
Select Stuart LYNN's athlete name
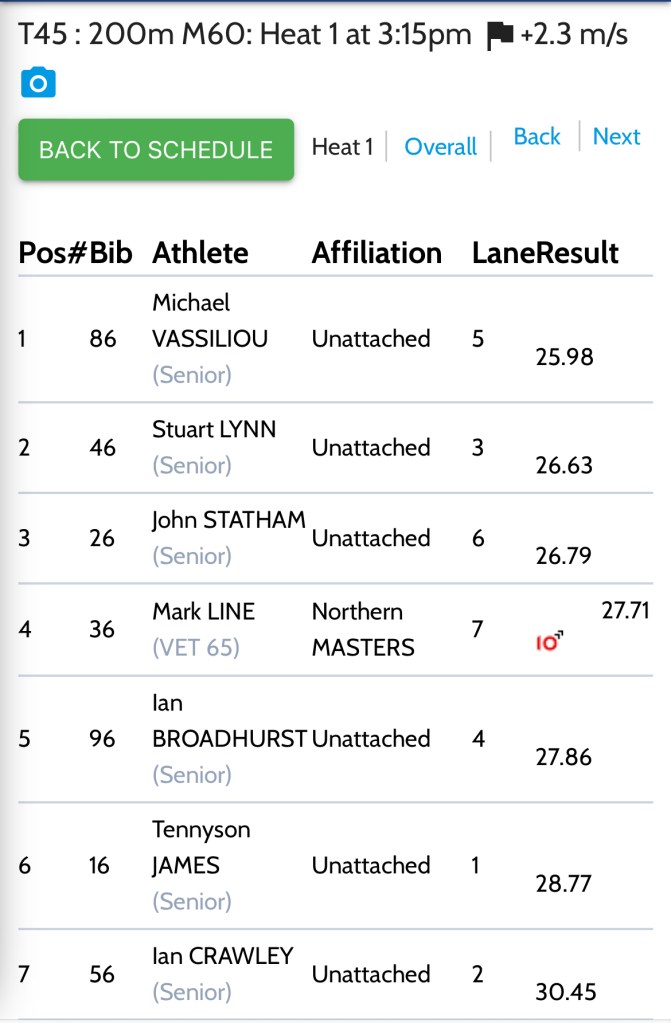click(214, 430)
